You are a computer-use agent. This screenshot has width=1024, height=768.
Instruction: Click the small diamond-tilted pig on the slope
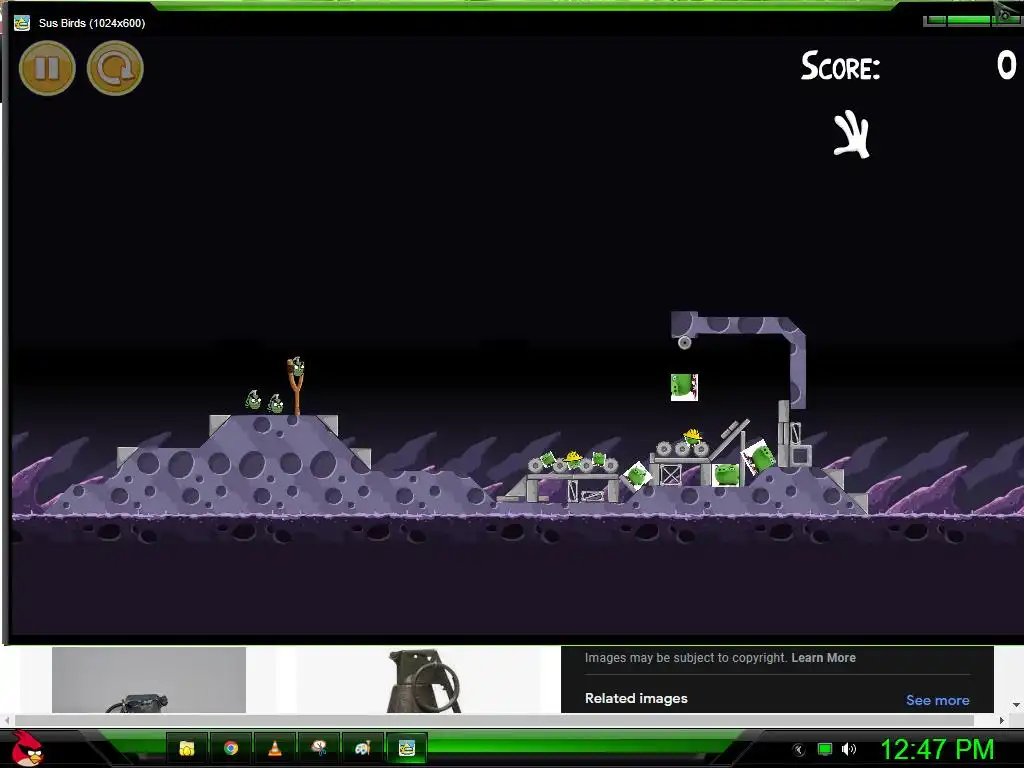click(637, 475)
